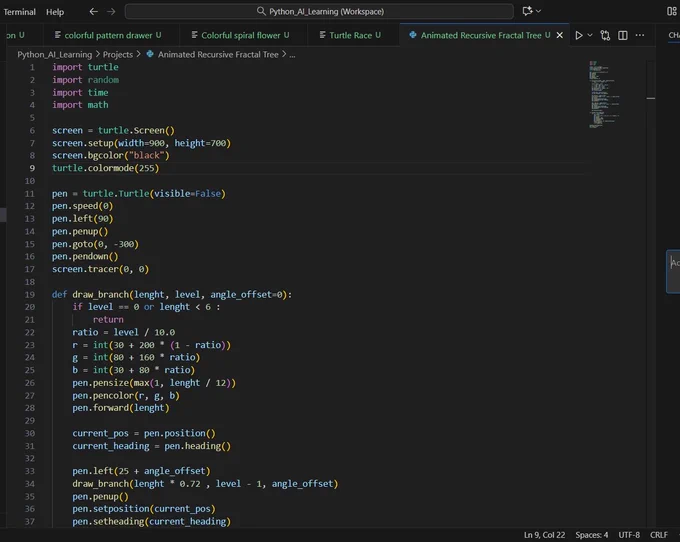The image size is (680, 542).
Task: Click pen.setheading(current_heading) line
Action: click(x=151, y=522)
